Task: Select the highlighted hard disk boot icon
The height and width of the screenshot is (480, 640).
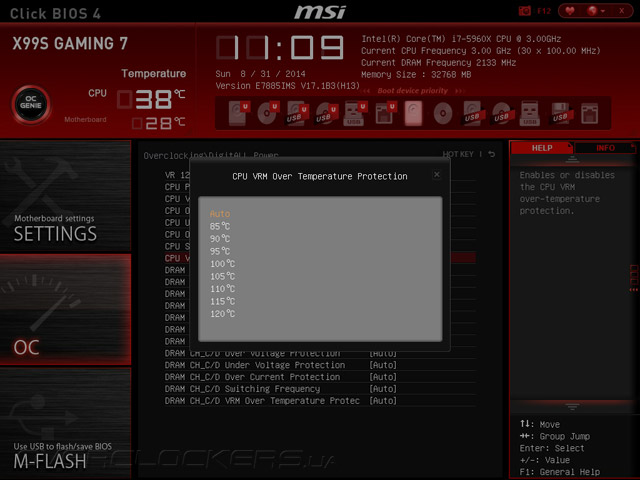Action: coord(413,113)
